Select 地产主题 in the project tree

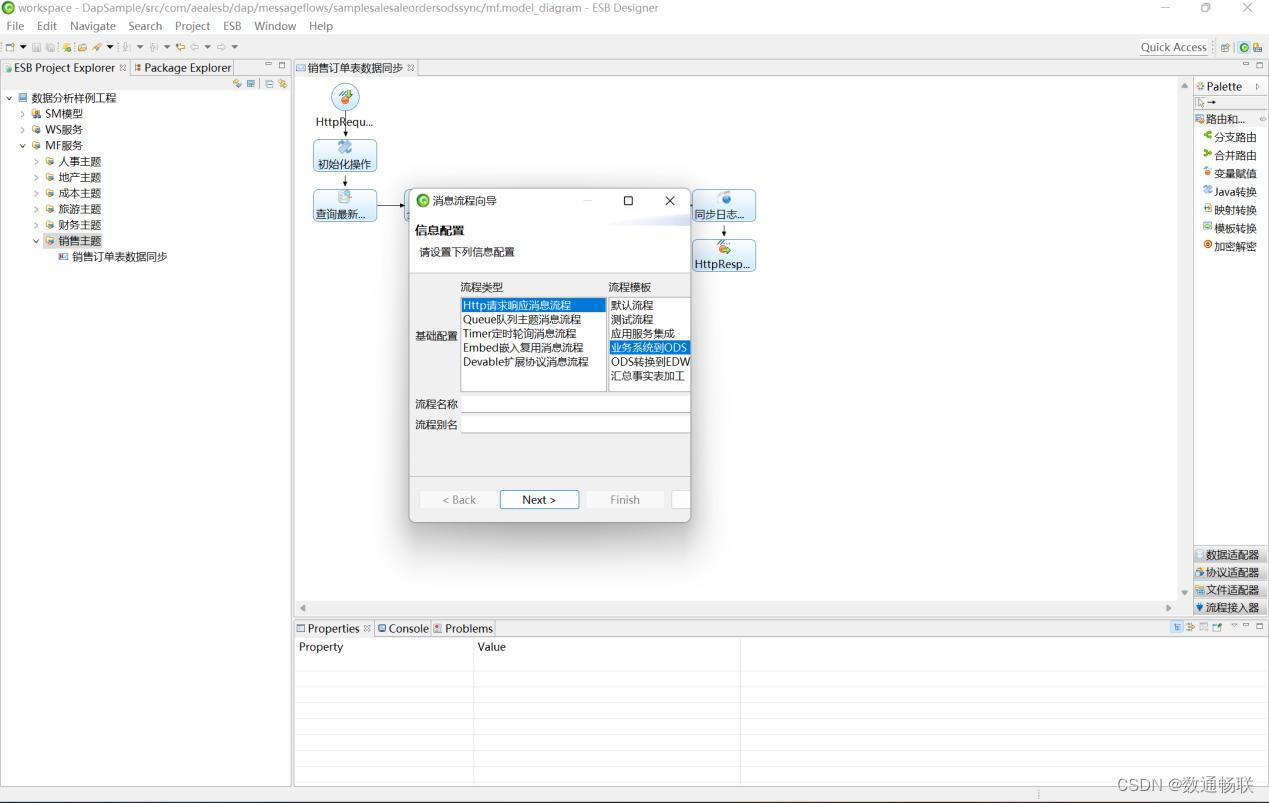pyautogui.click(x=79, y=177)
